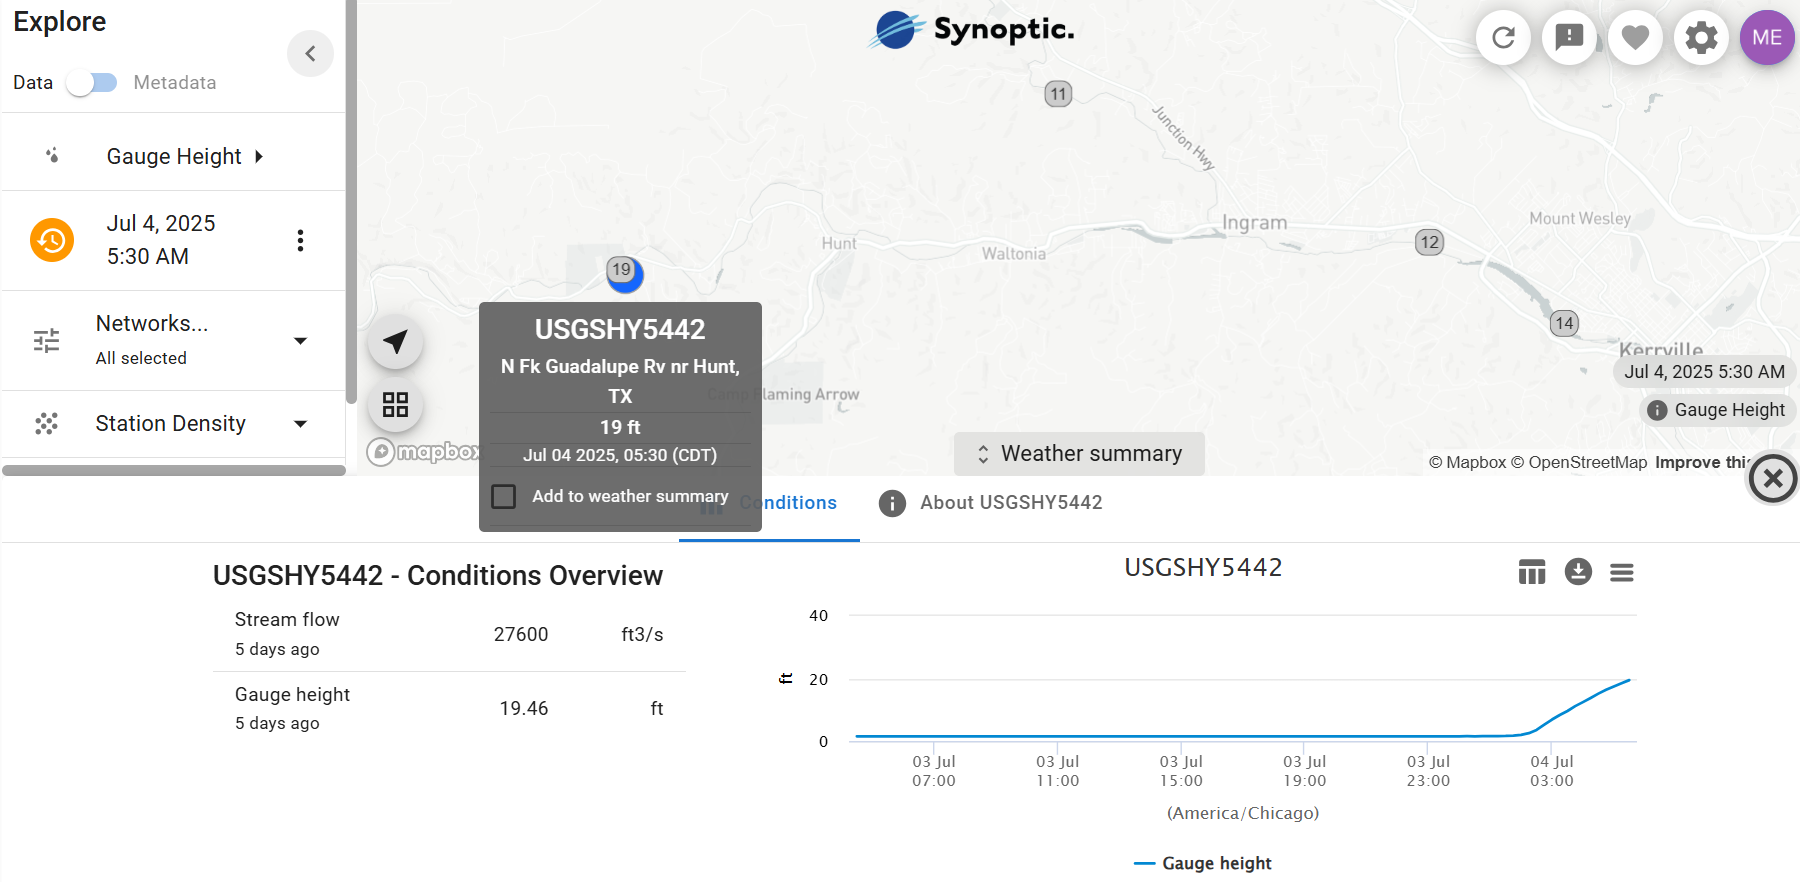Close the station detail panel
1800x882 pixels.
[1773, 479]
